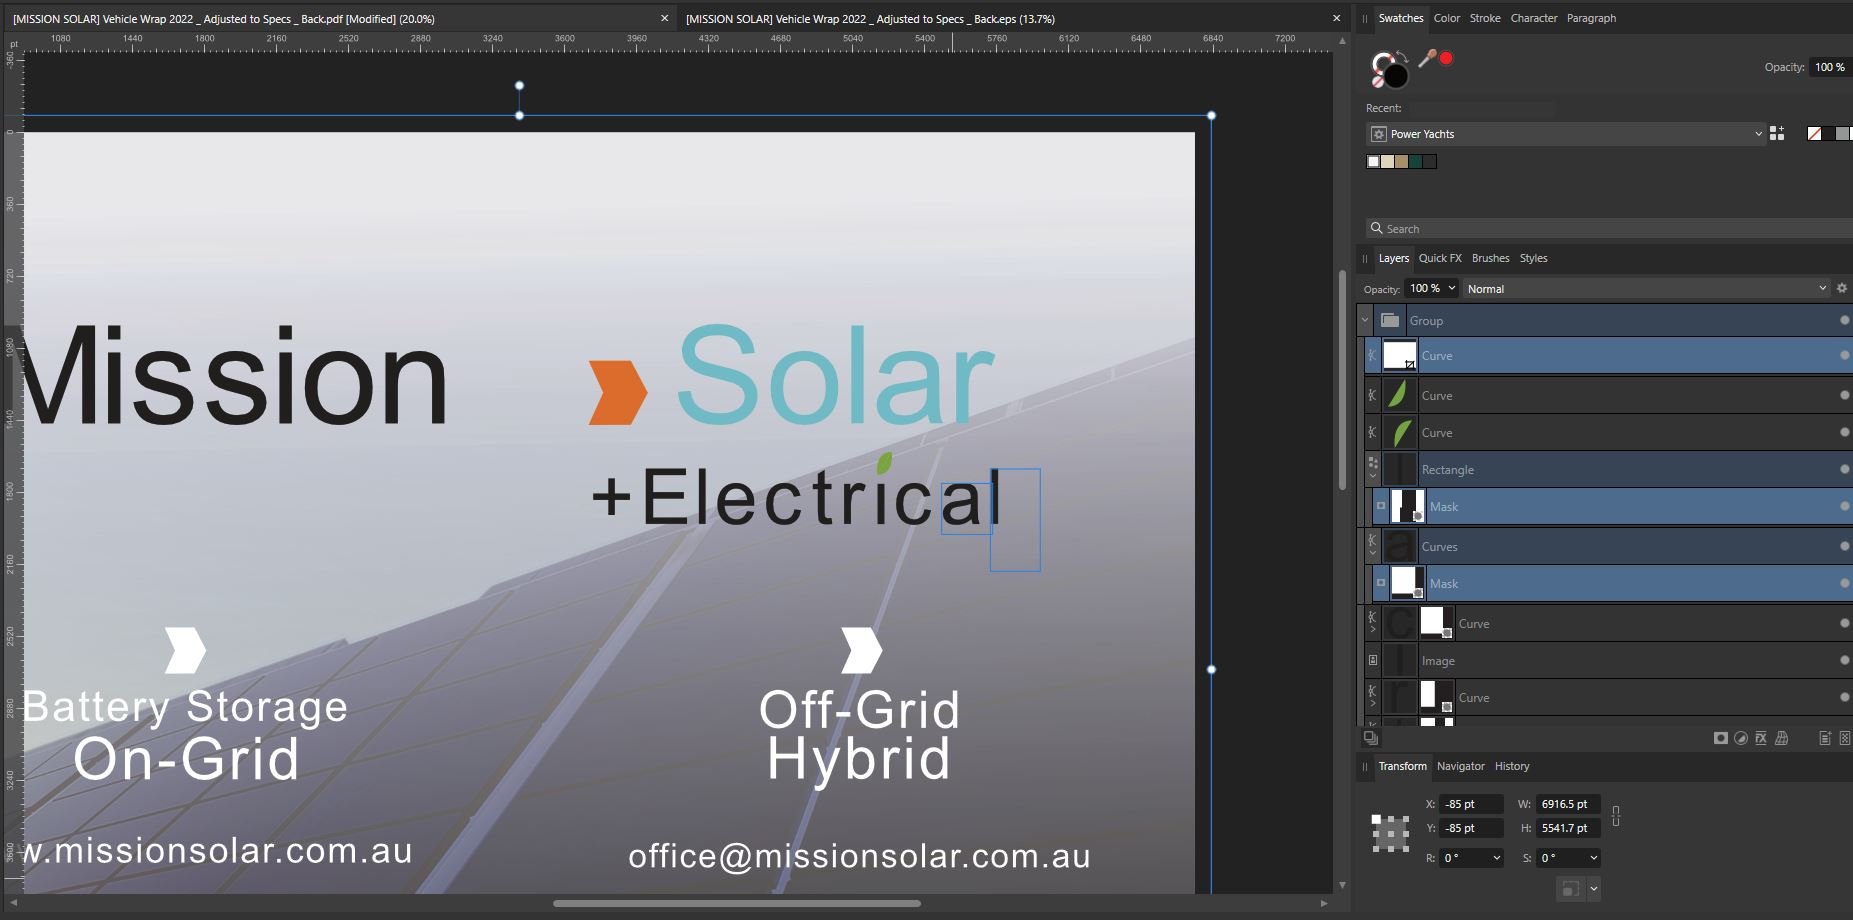Image resolution: width=1853 pixels, height=920 pixels.
Task: Click the color picker eyedropper icon
Action: (x=1427, y=58)
